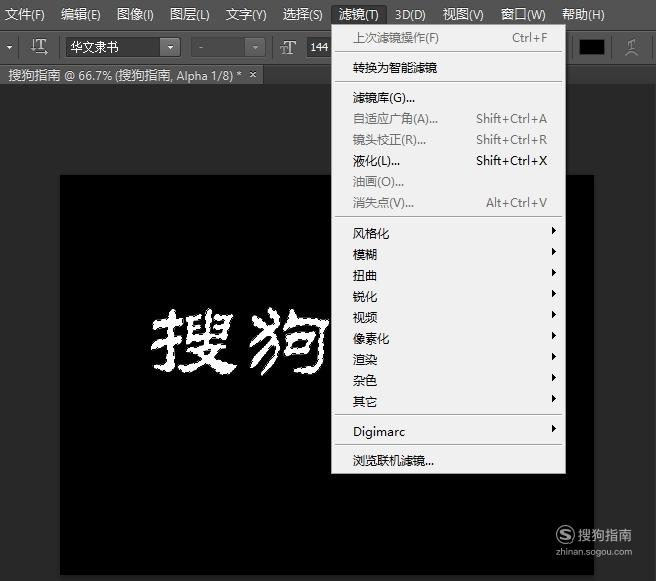656x581 pixels.
Task: Expand the 像素化 submenu
Action: (x=448, y=338)
